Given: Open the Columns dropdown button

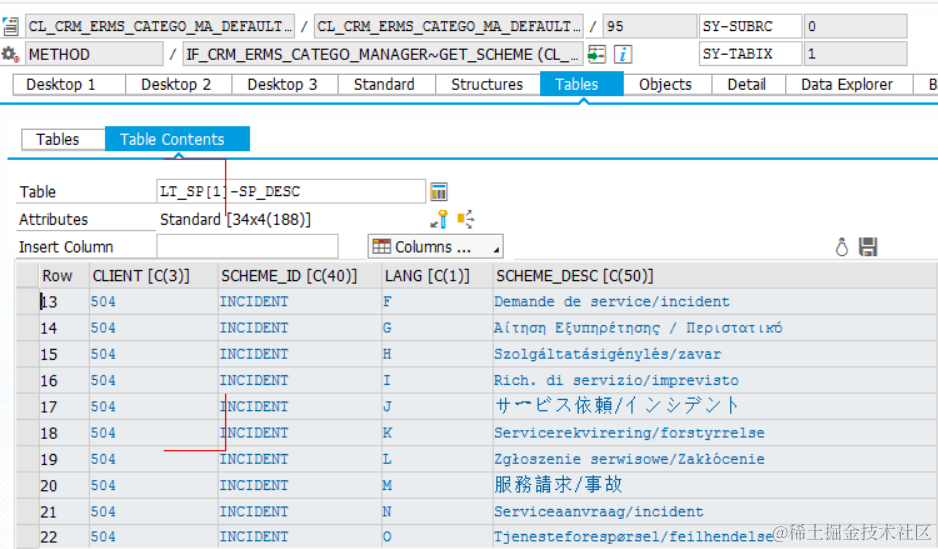Looking at the screenshot, I should coord(436,246).
